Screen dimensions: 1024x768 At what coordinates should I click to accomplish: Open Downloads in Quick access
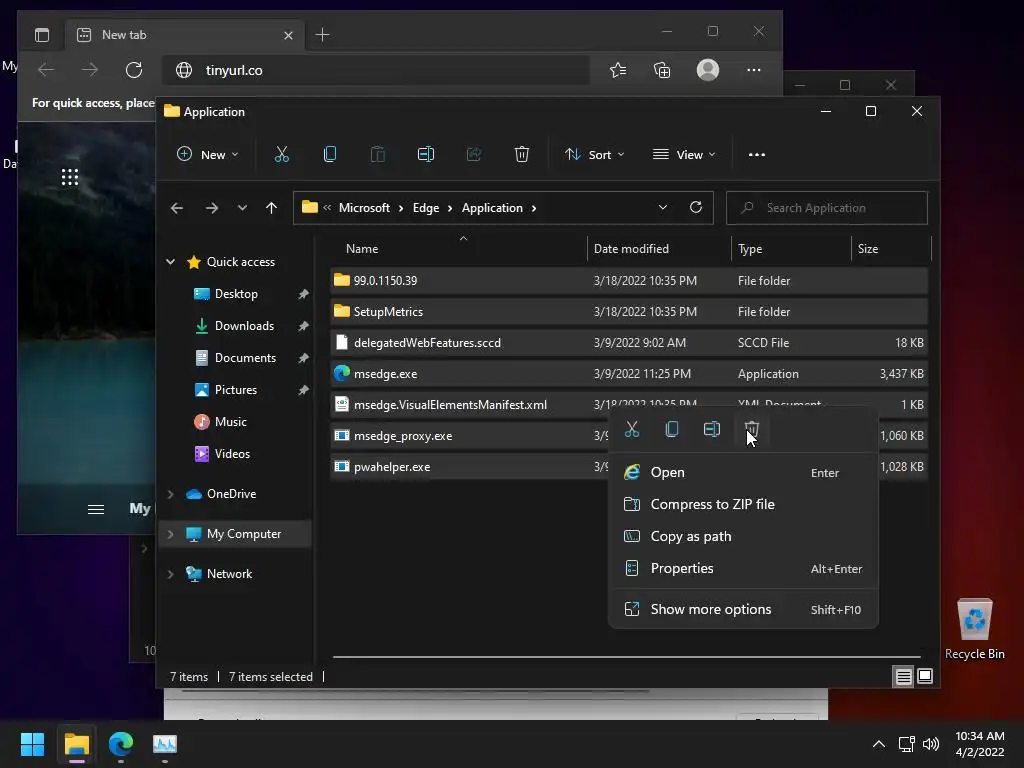point(244,326)
